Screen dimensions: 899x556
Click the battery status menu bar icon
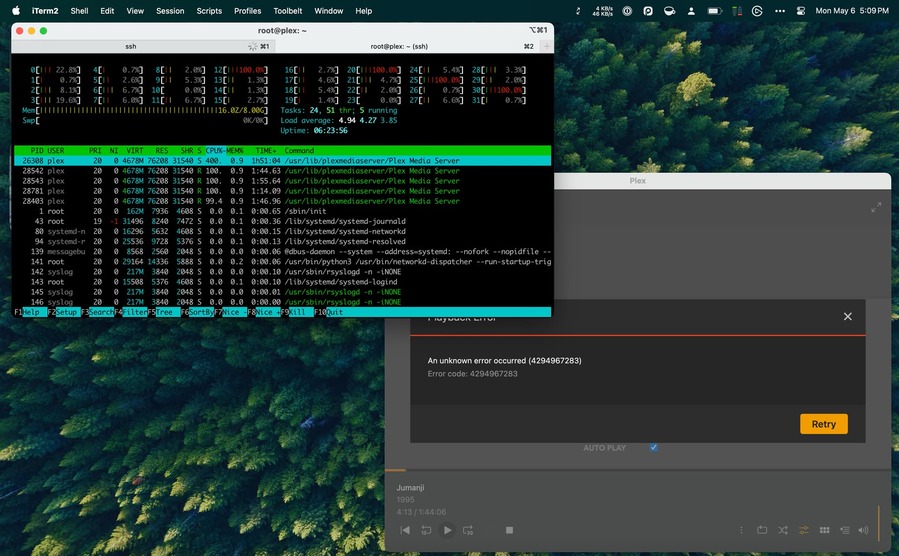click(714, 11)
